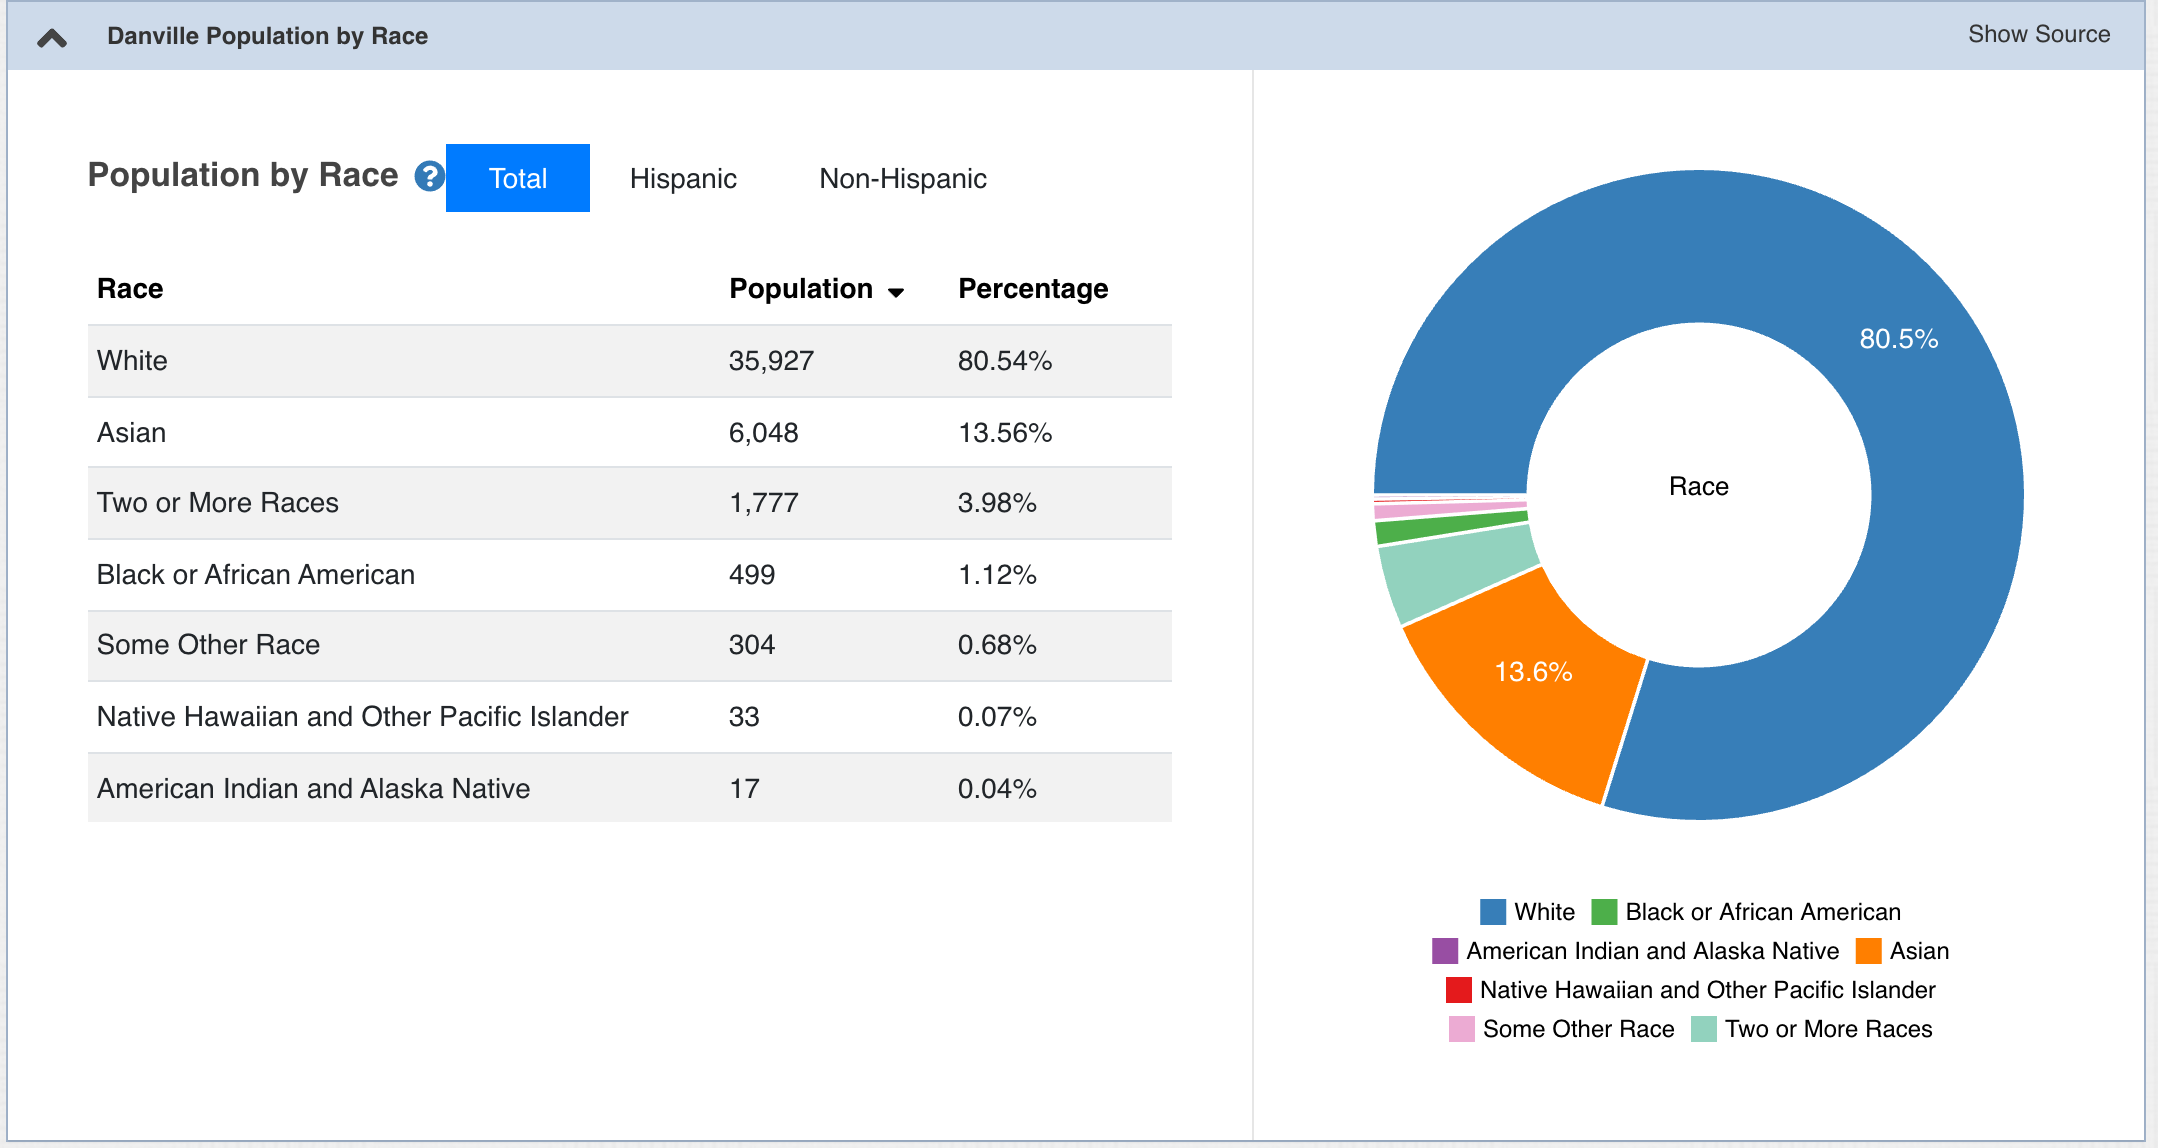Select Some Other Race row label
Image resolution: width=2158 pixels, height=1148 pixels.
208,645
